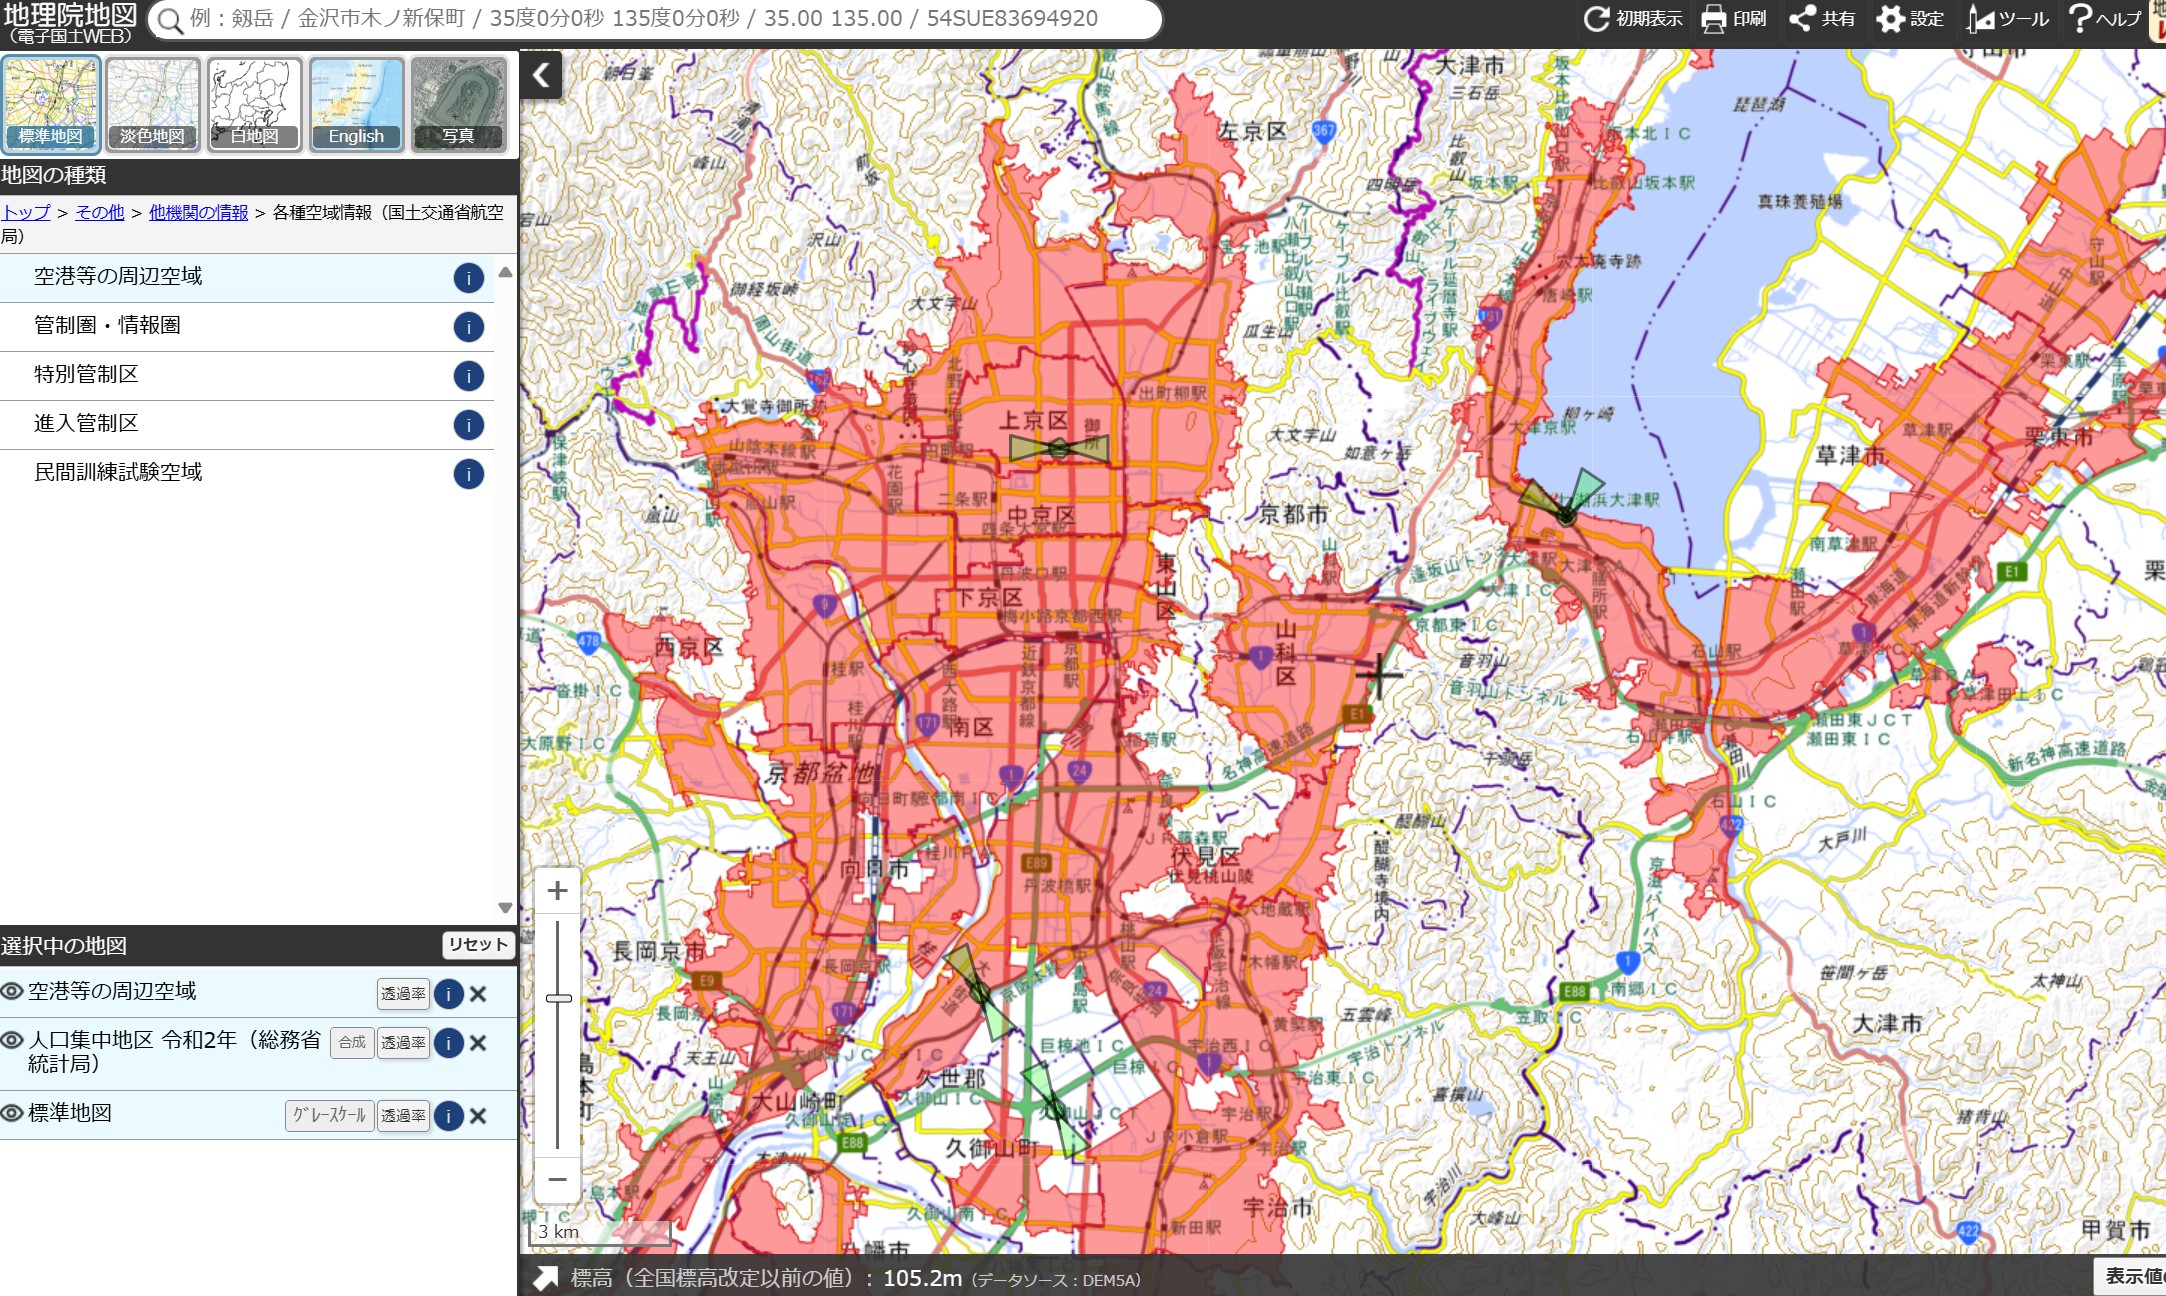
Task: Toggle visibility of 人口集中地区 layer
Action: point(12,1040)
